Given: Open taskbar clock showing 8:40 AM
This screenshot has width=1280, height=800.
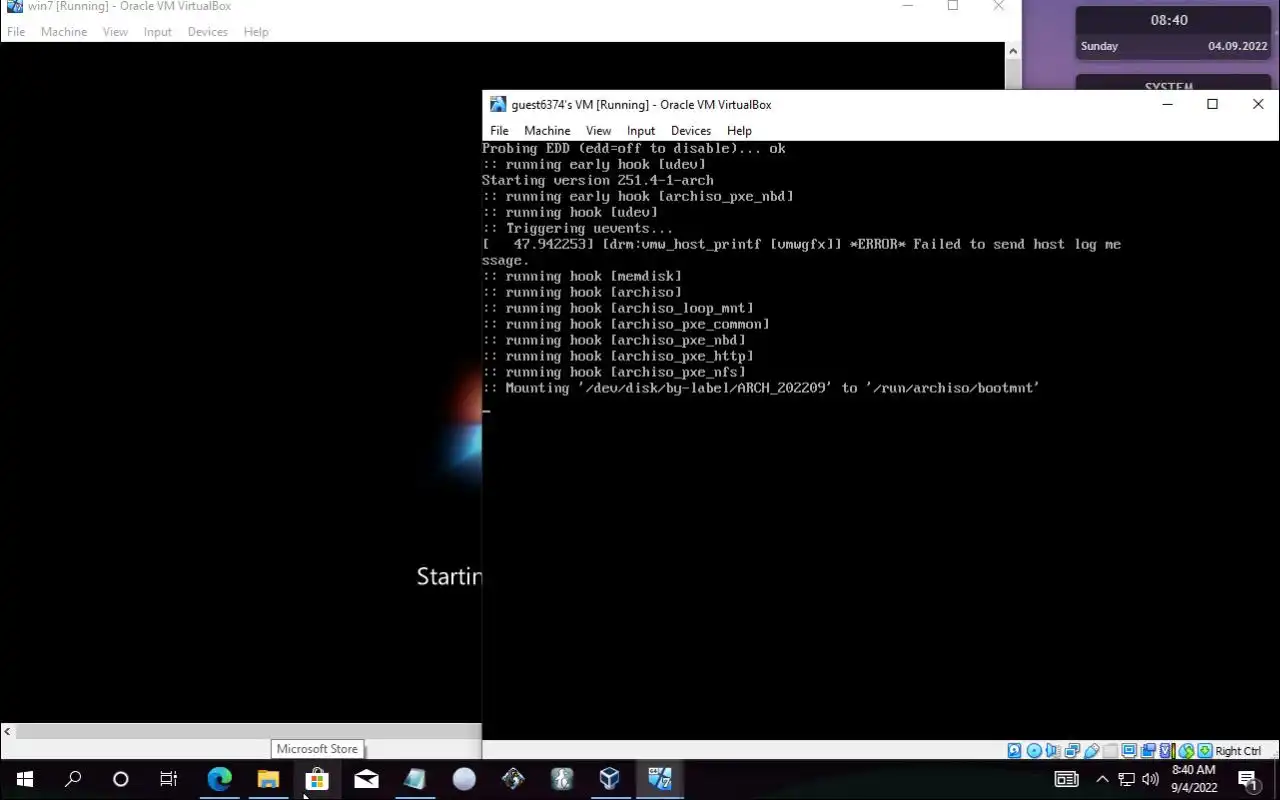Looking at the screenshot, I should [1193, 779].
